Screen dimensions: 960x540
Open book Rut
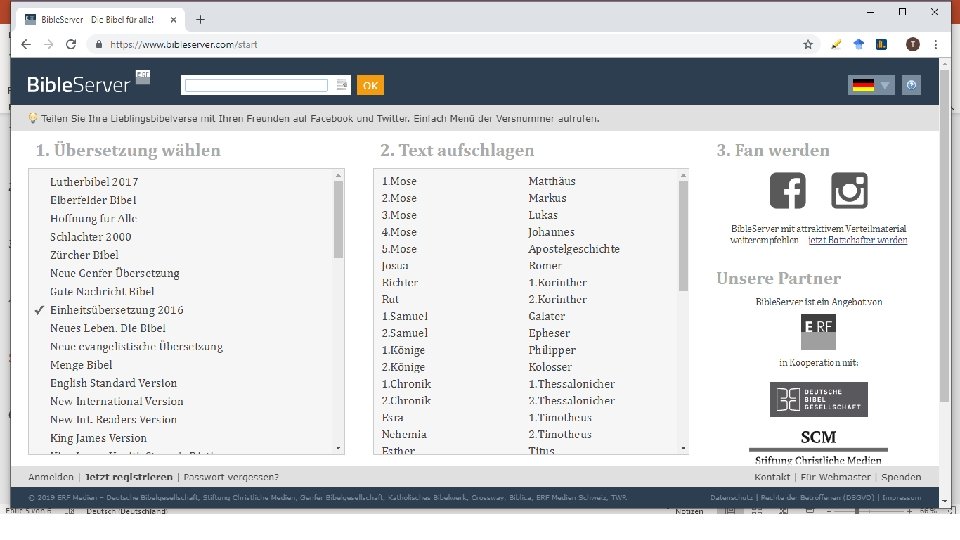[390, 299]
